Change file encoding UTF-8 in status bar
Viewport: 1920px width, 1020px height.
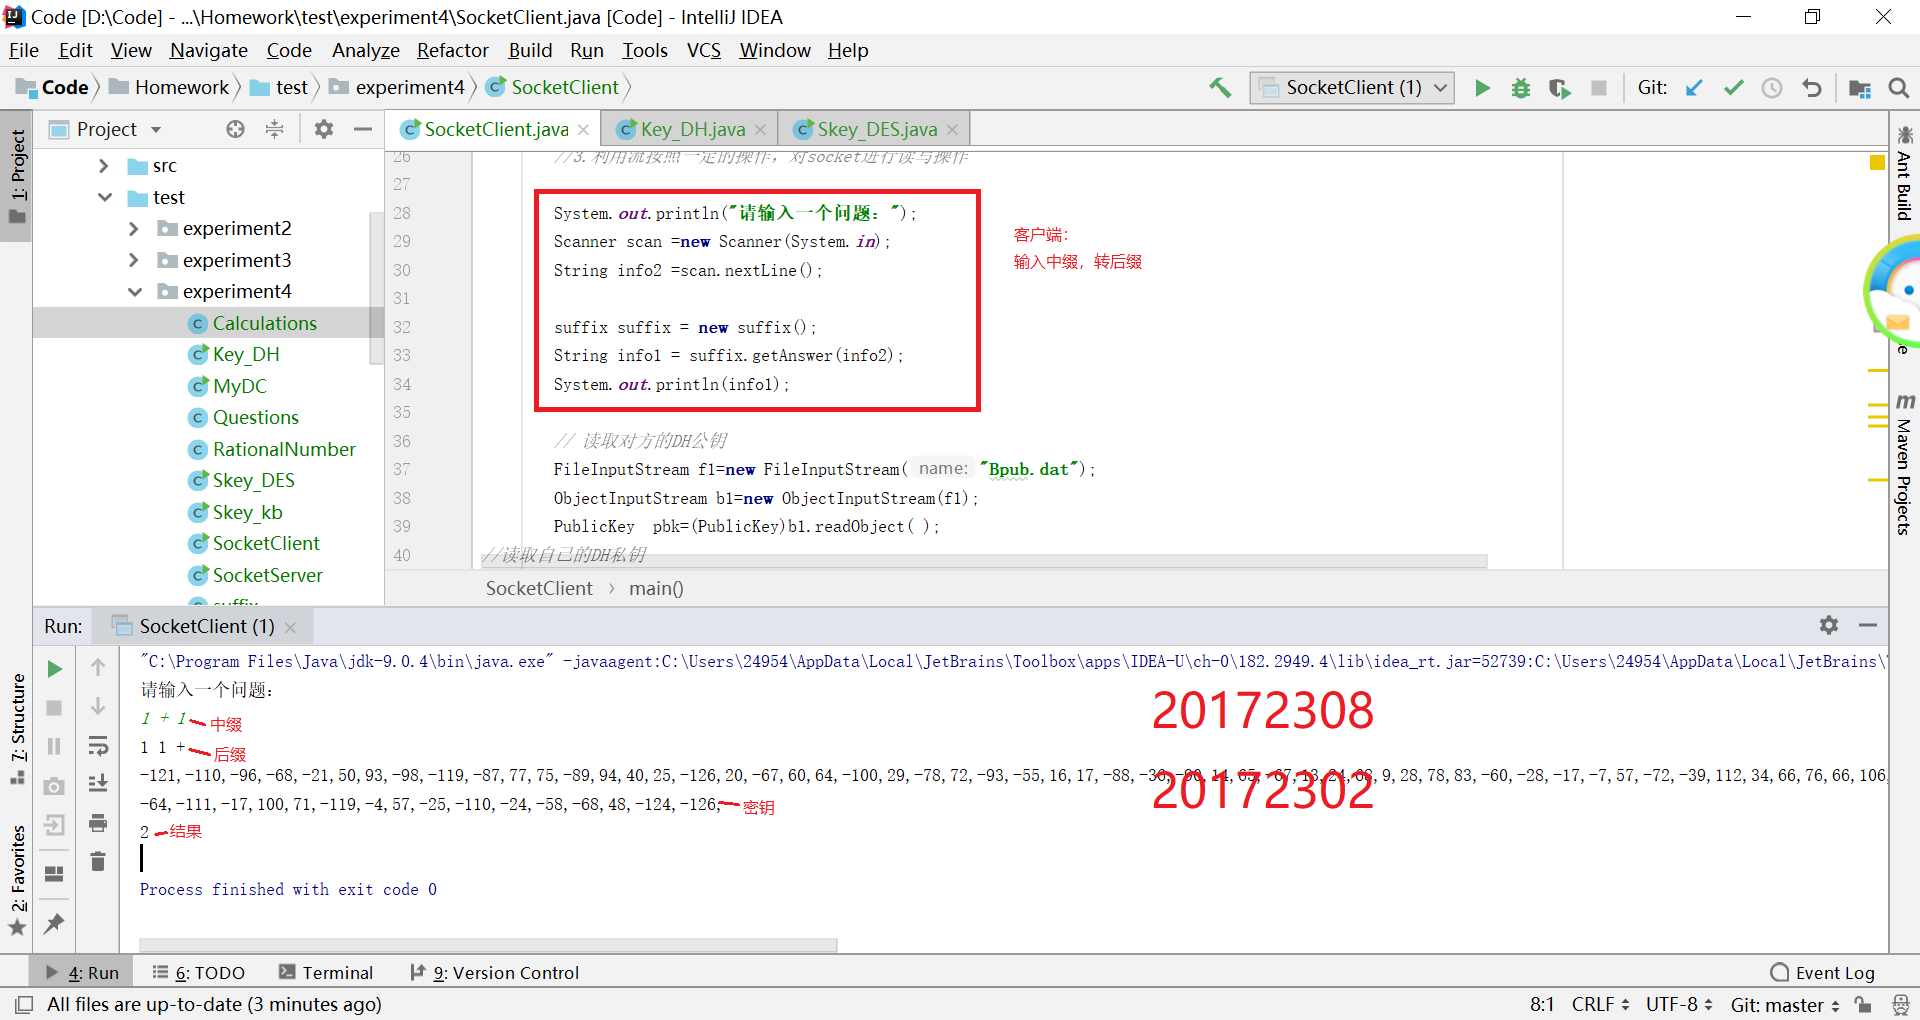(1679, 1004)
